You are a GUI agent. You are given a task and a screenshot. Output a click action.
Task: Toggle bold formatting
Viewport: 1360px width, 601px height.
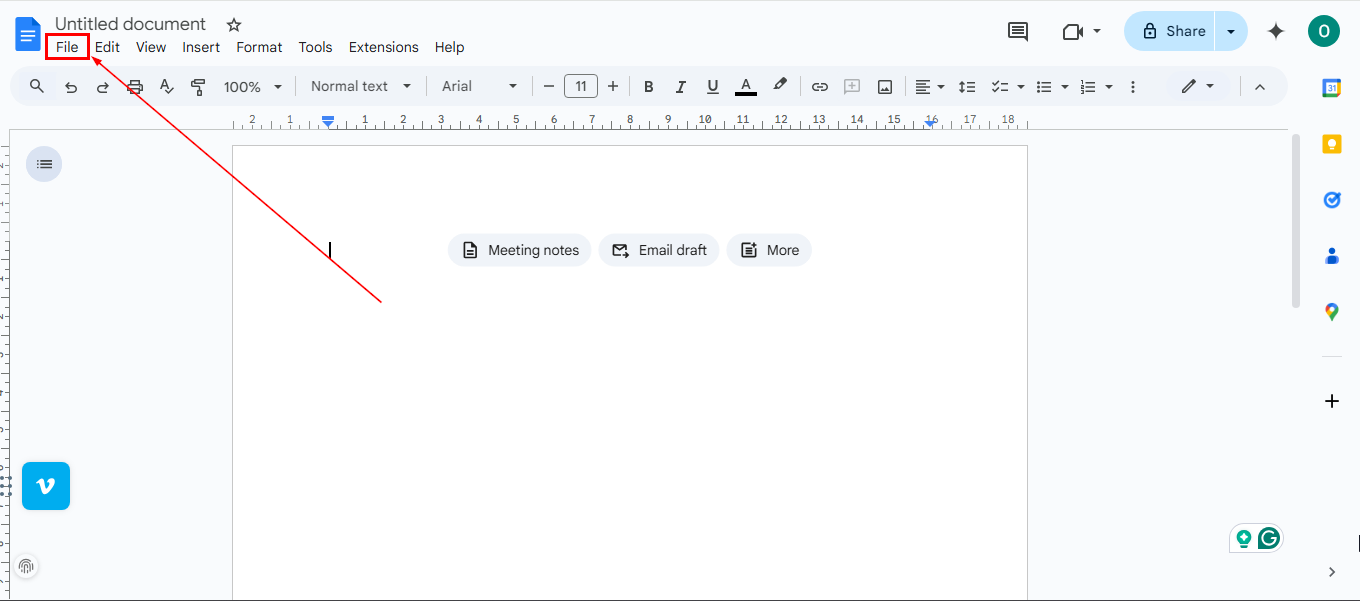(648, 86)
